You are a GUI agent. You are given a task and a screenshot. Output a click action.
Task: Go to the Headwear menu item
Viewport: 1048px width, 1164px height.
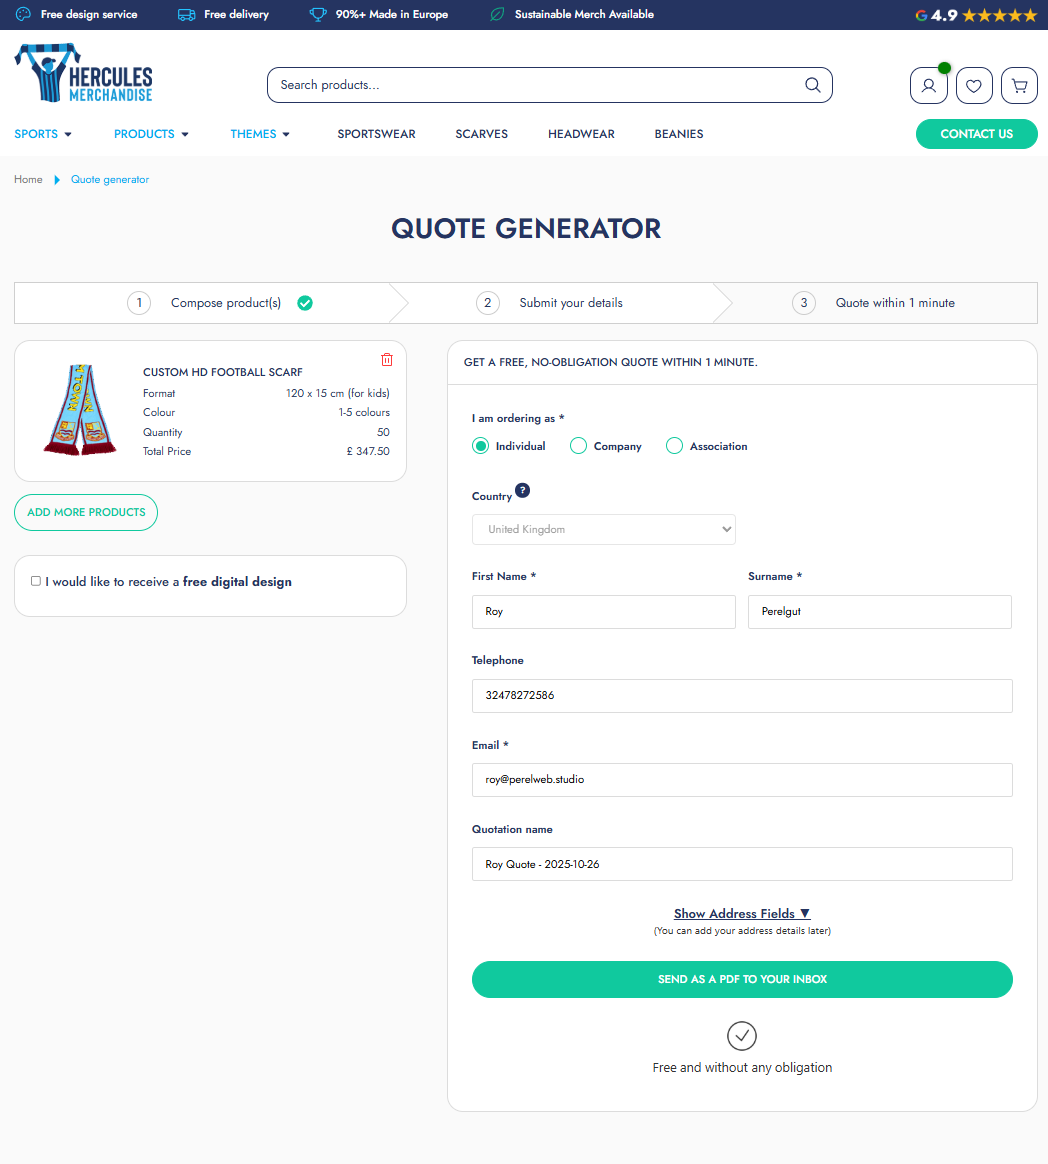[581, 134]
